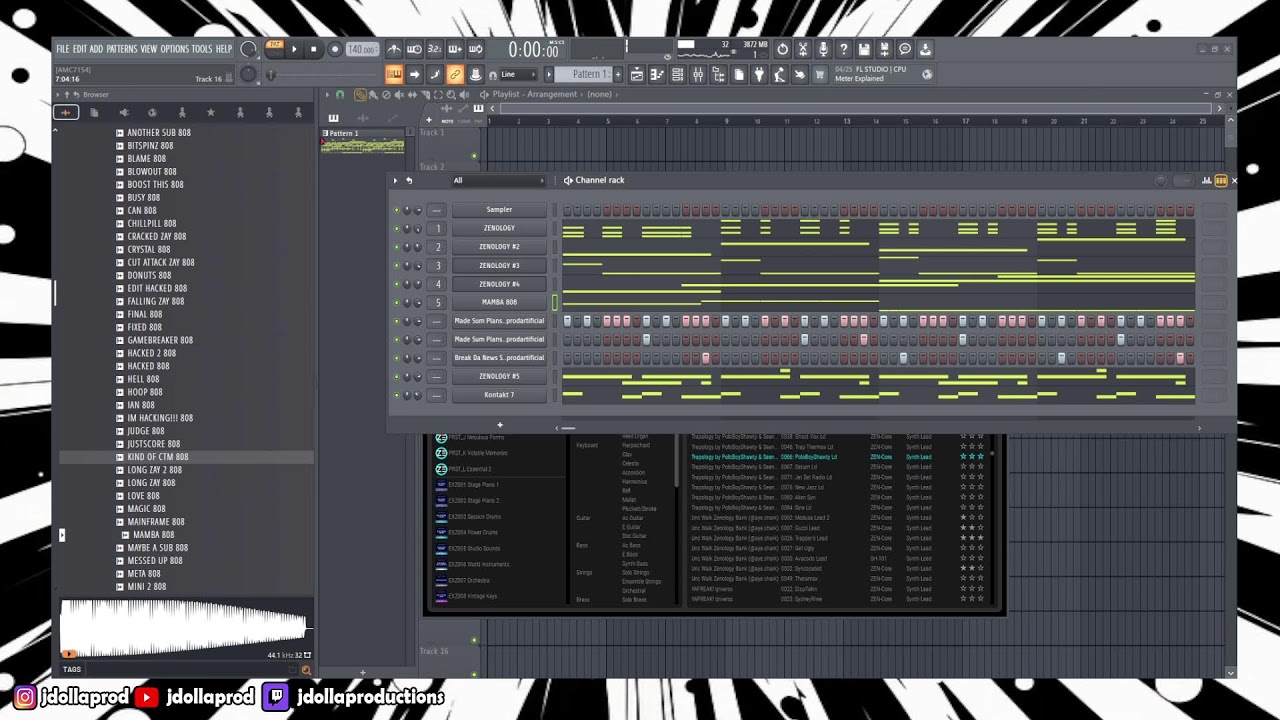Toggle the 3-2-1 countdown before recording
The height and width of the screenshot is (720, 1280).
point(435,49)
